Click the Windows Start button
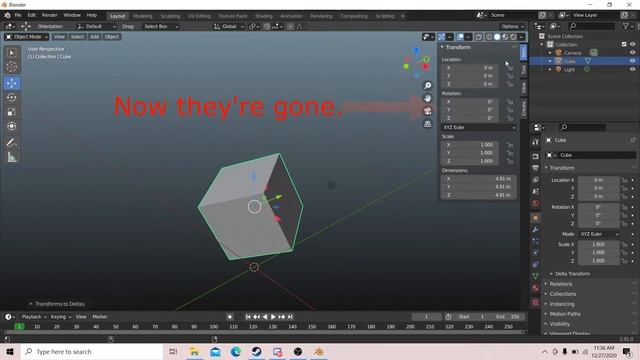The width and height of the screenshot is (640, 360). pos(10,351)
